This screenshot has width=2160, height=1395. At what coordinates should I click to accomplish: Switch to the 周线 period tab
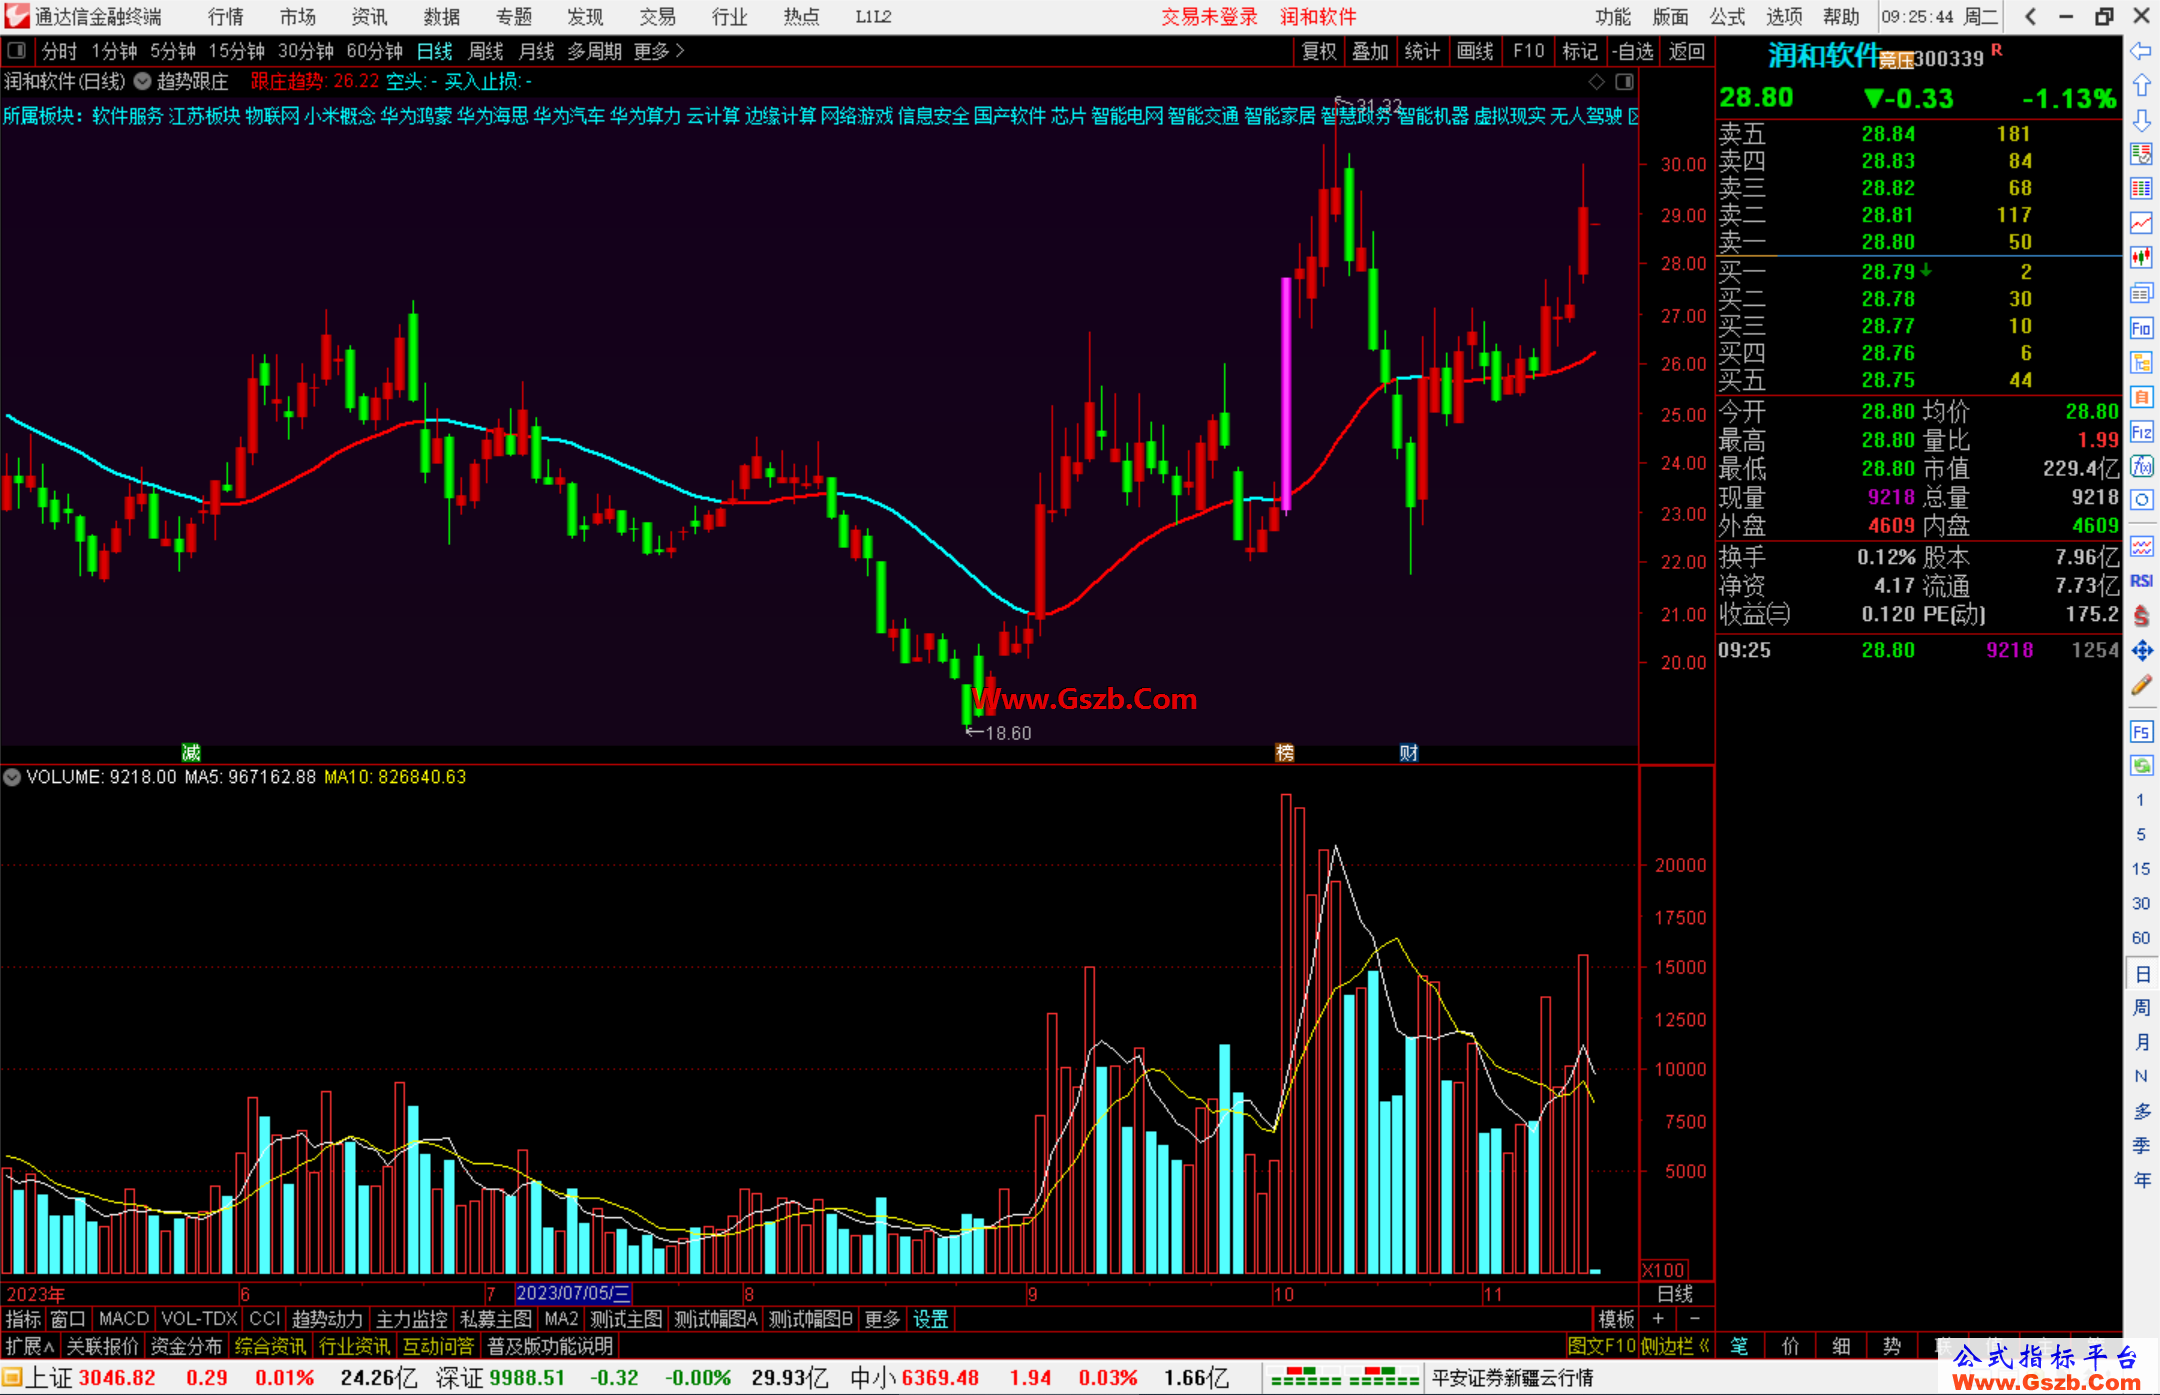click(486, 51)
